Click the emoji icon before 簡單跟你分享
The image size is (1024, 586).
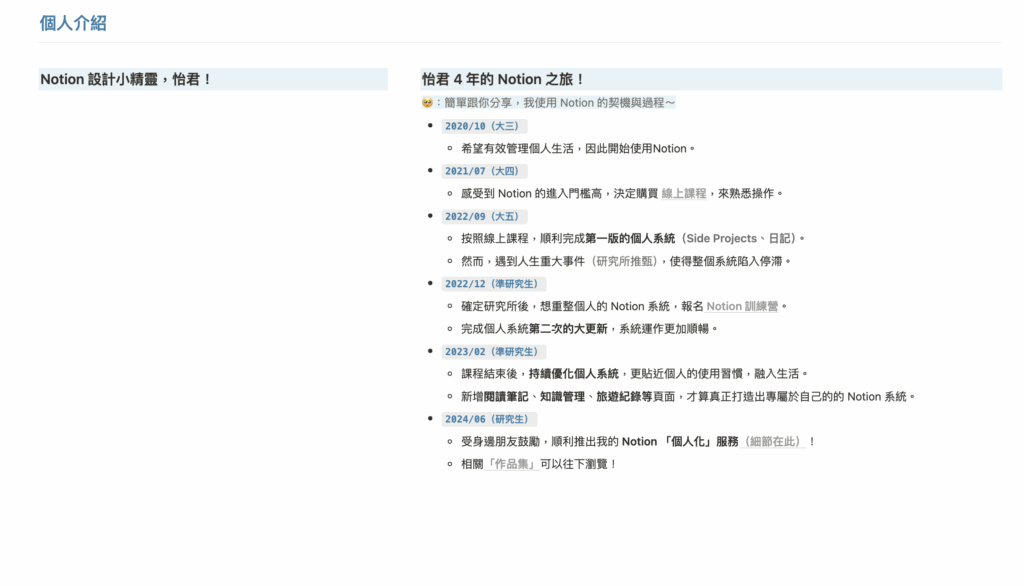pos(427,103)
